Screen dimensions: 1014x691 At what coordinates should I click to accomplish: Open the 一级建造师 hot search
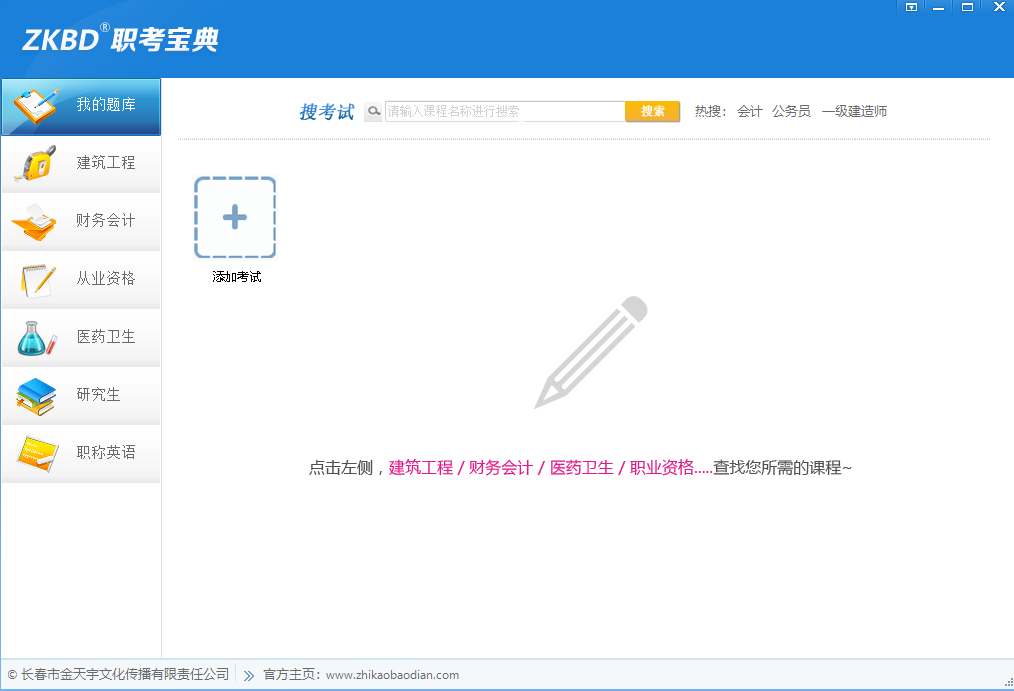[x=857, y=111]
